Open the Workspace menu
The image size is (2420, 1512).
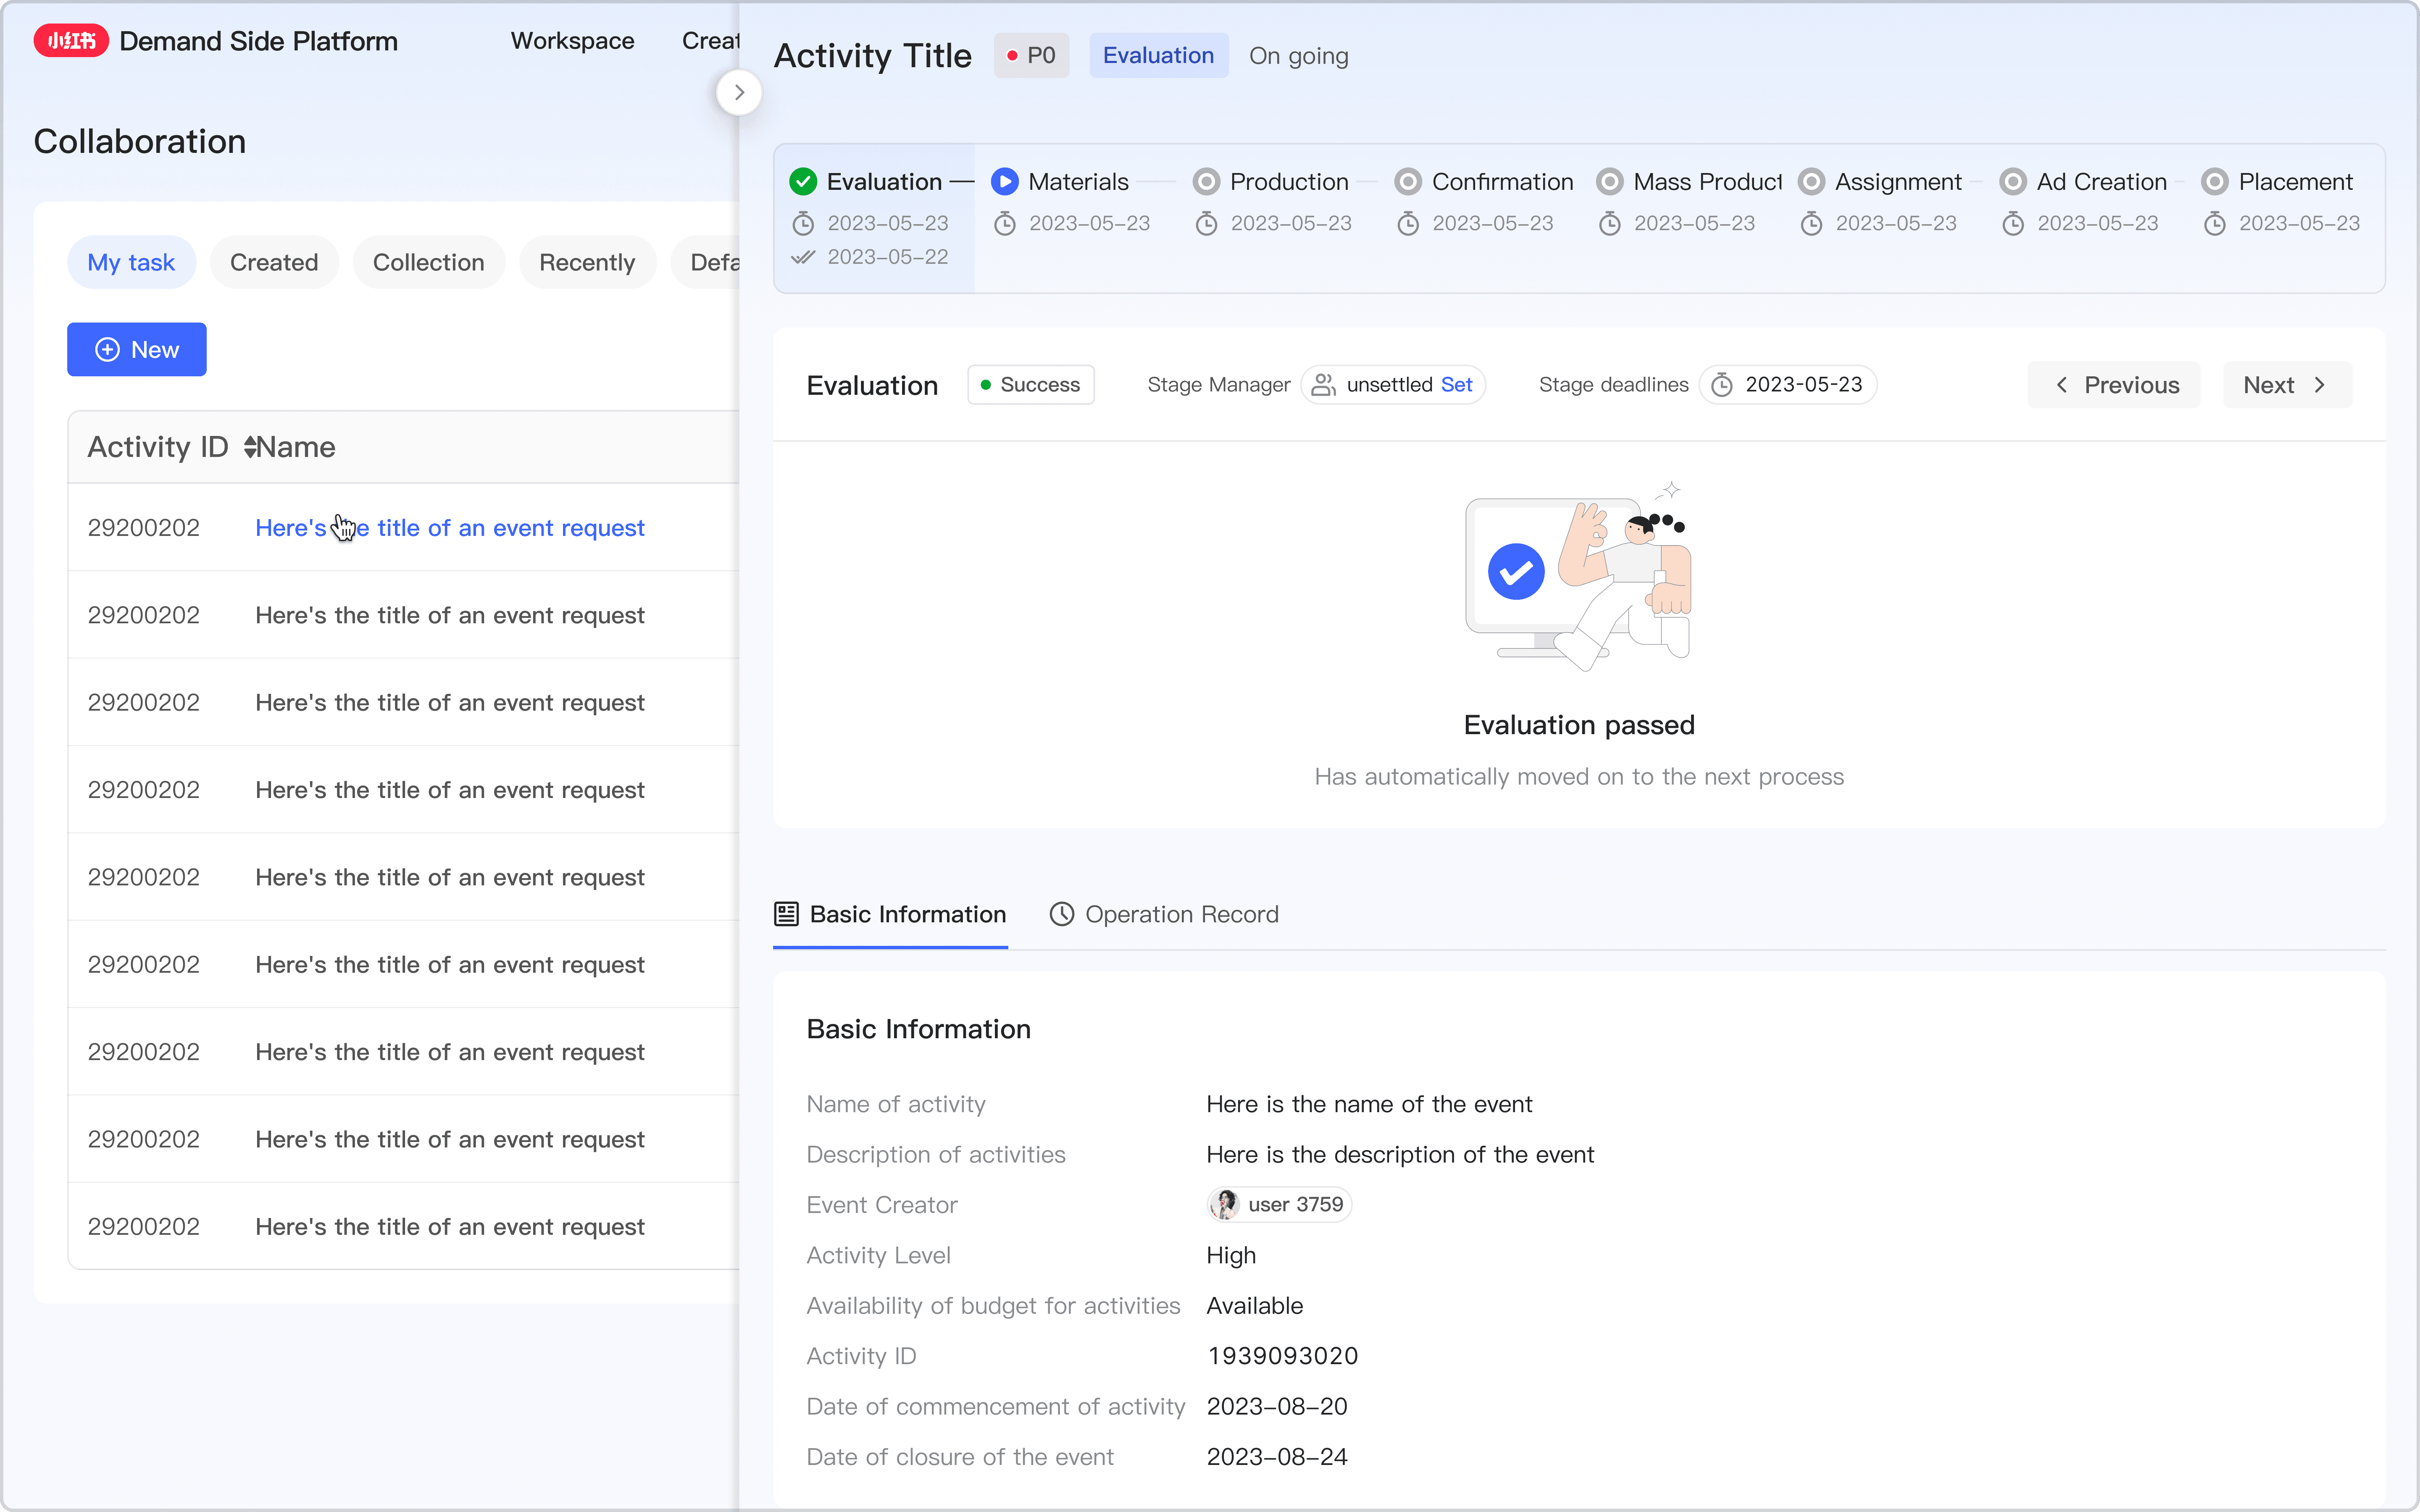click(x=573, y=41)
